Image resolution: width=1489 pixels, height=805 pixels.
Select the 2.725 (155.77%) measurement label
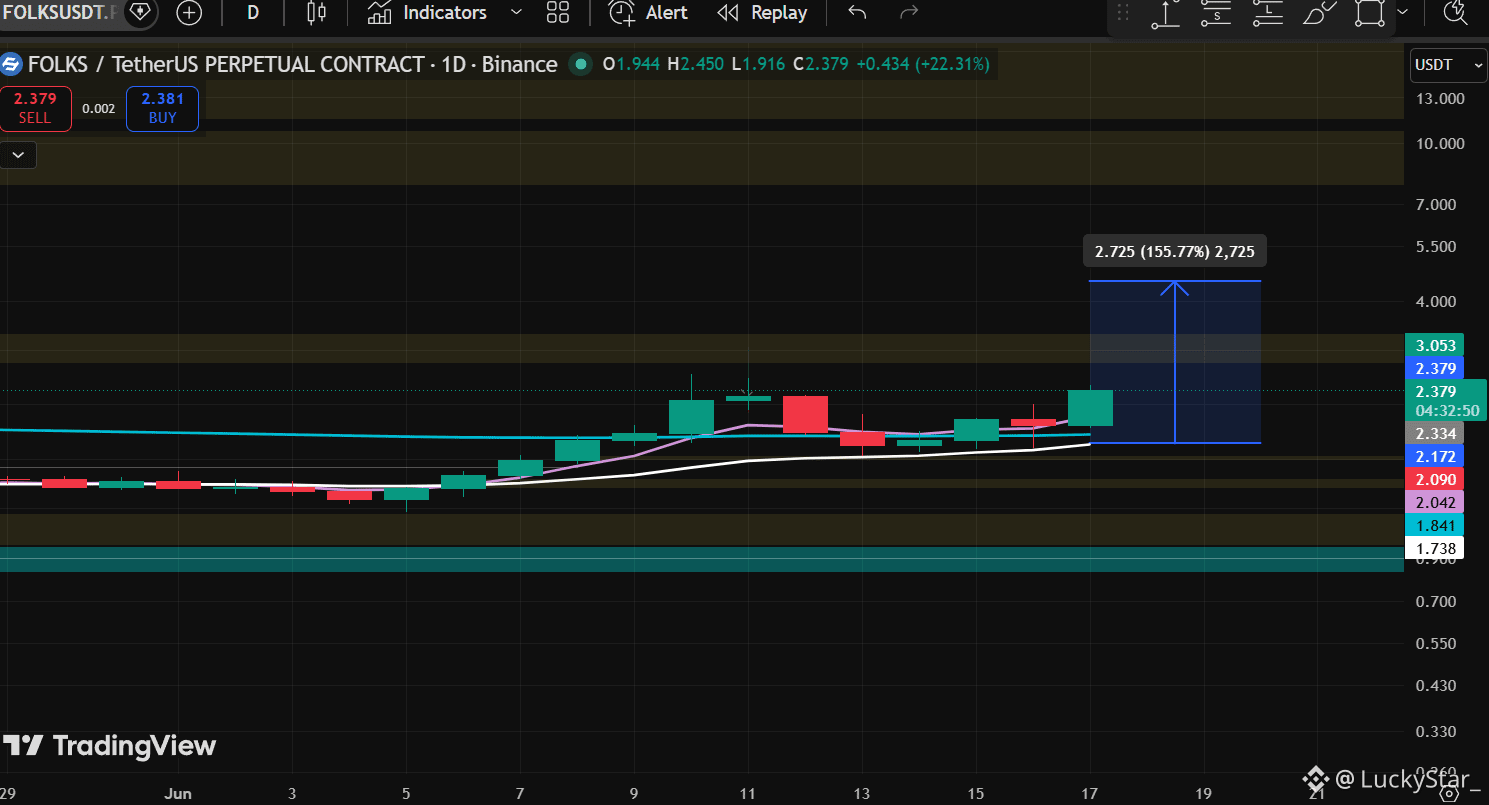pyautogui.click(x=1175, y=252)
